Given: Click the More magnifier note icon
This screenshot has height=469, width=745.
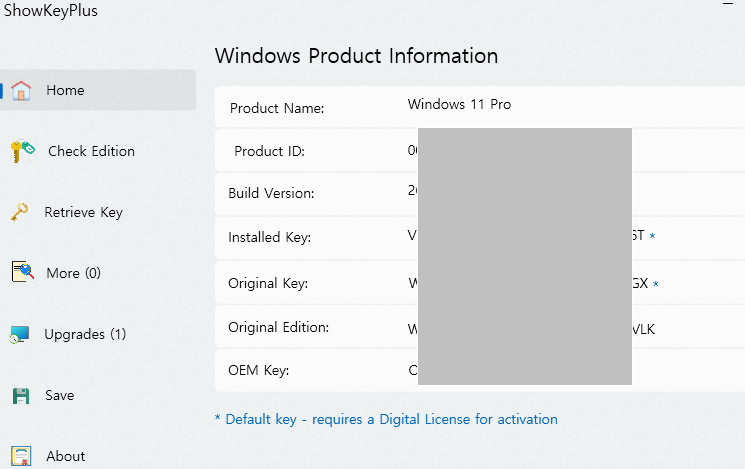Looking at the screenshot, I should tap(23, 272).
